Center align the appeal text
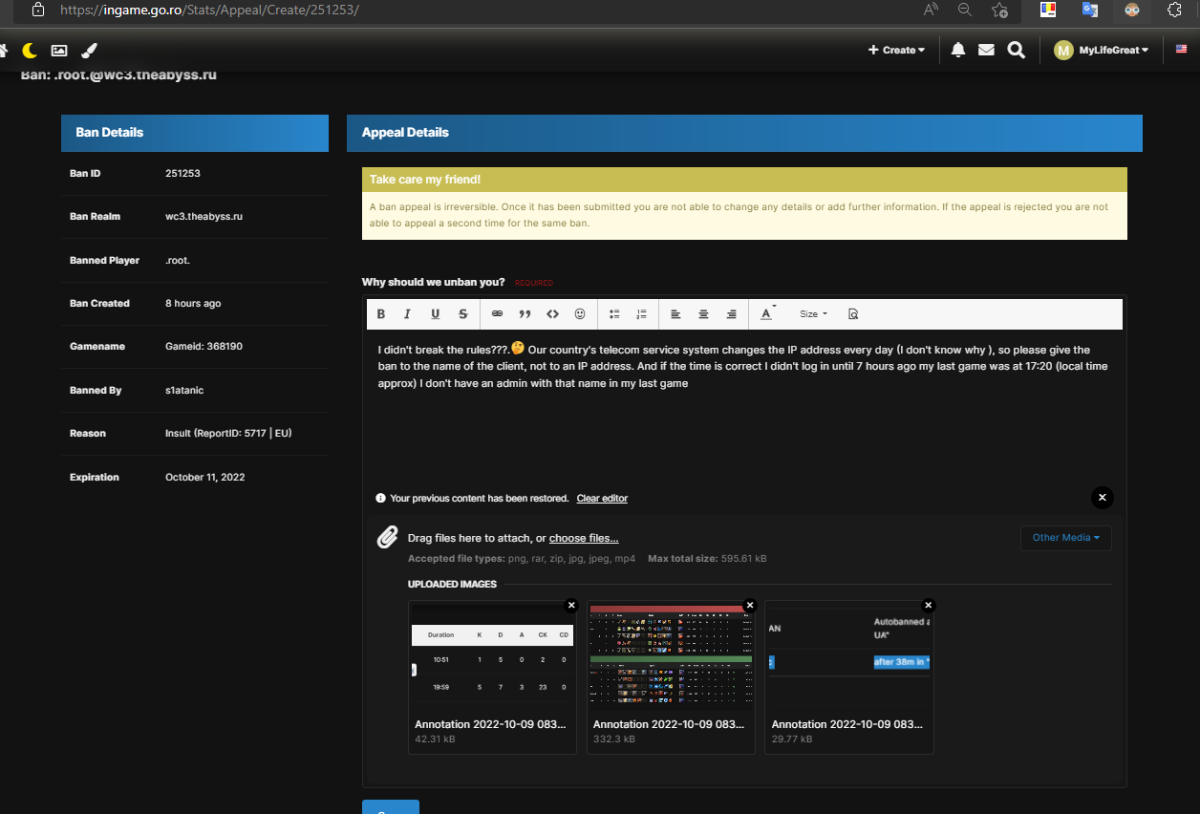The height and width of the screenshot is (814, 1200). [703, 314]
